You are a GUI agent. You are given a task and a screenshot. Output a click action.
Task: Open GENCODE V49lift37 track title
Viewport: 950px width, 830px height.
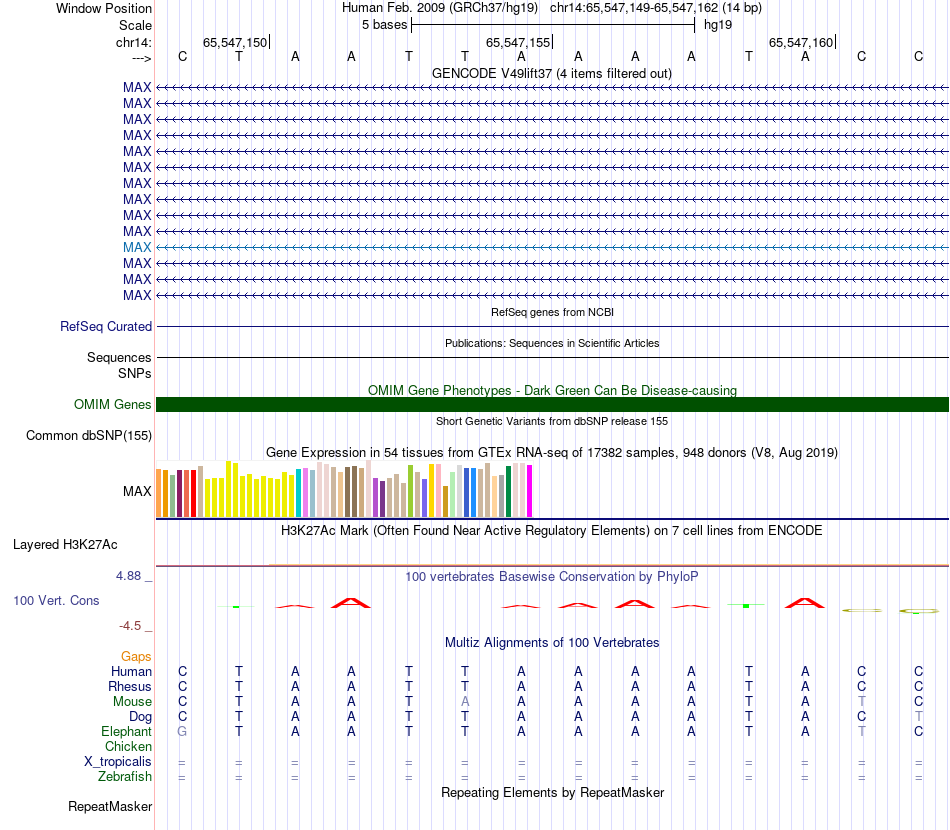point(551,73)
